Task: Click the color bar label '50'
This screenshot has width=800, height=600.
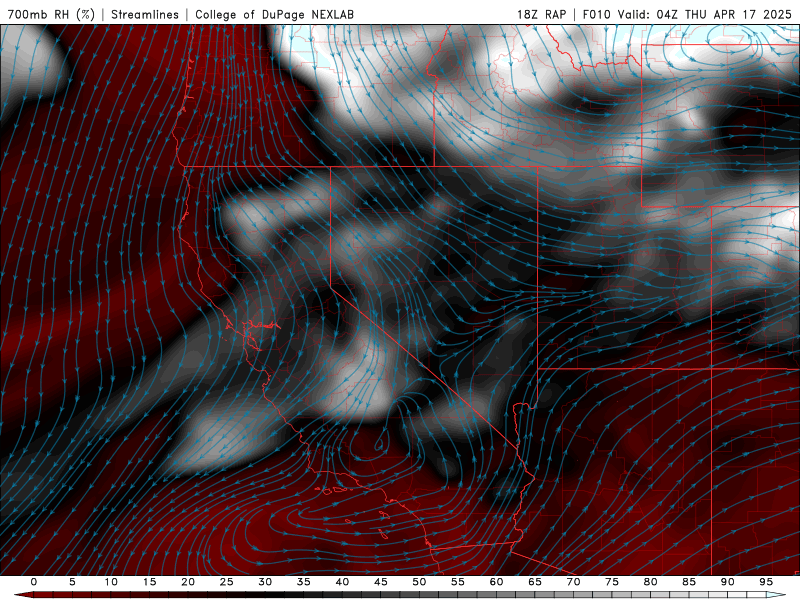Action: click(x=419, y=582)
